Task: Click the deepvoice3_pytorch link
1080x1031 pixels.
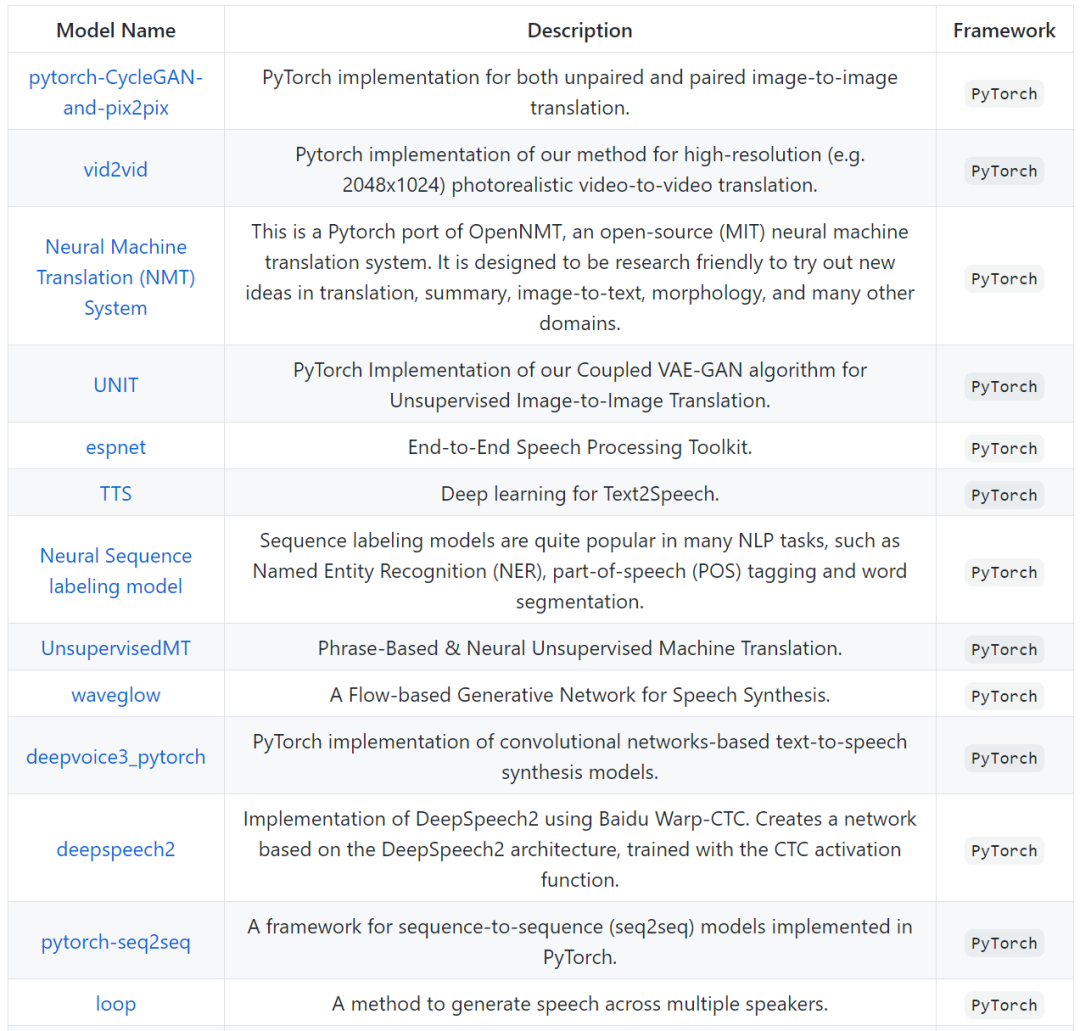Action: coord(116,756)
